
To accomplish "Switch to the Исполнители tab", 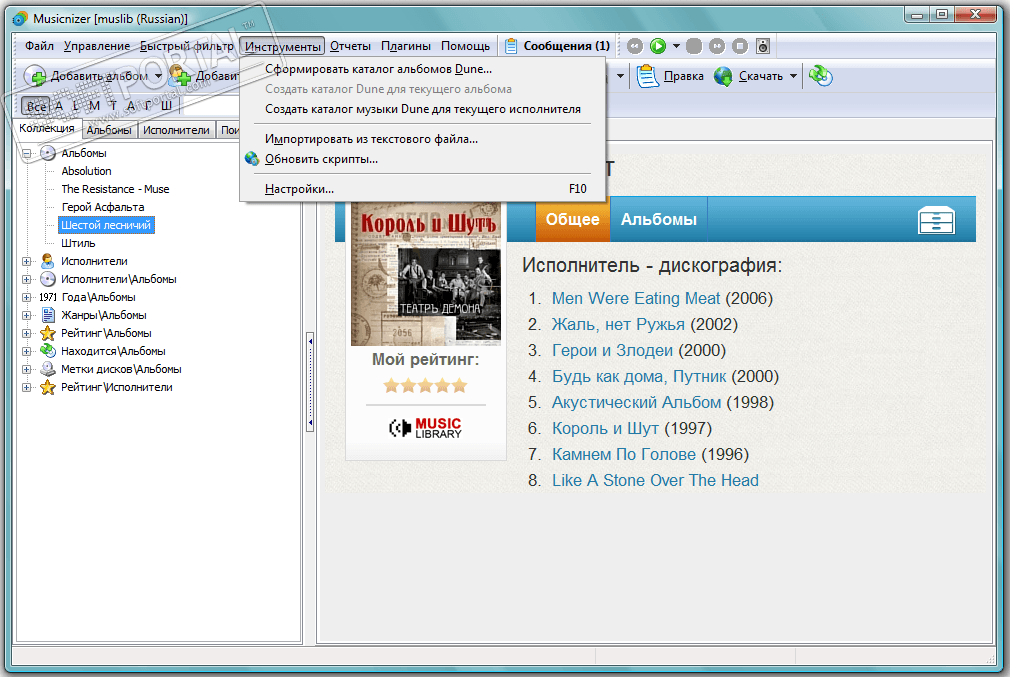I will tap(176, 130).
